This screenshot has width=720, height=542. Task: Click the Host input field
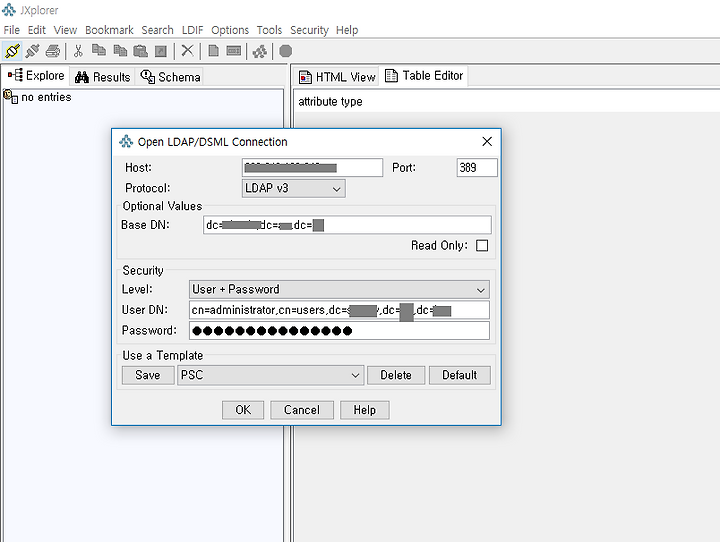pyautogui.click(x=312, y=168)
